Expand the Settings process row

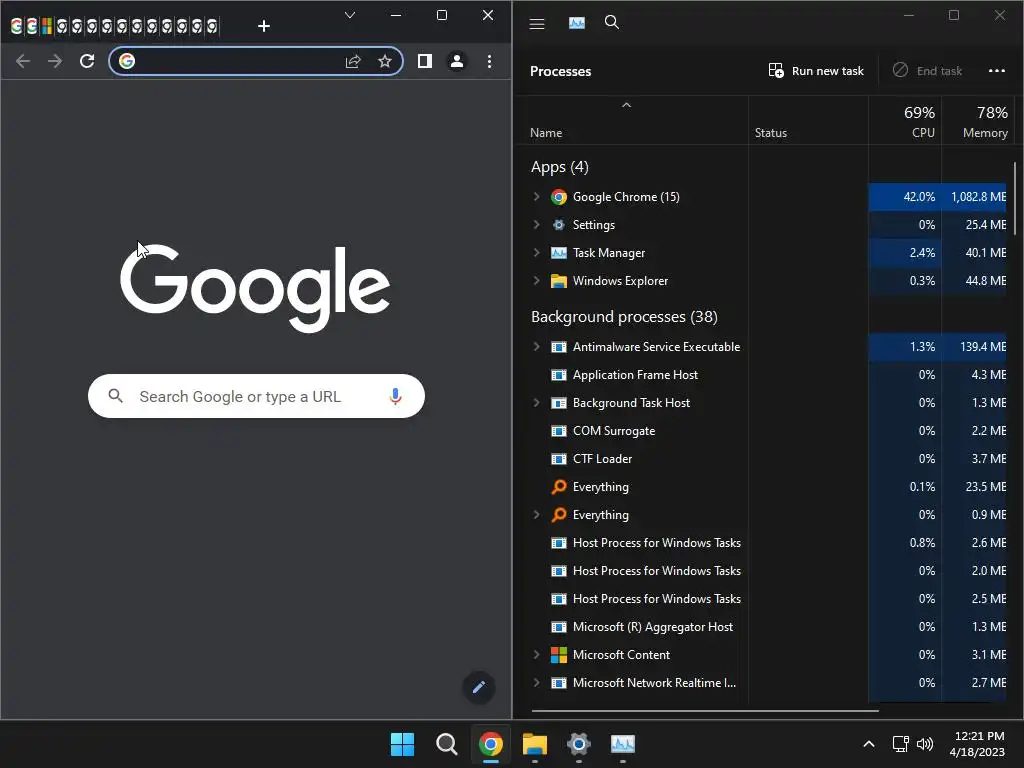tap(536, 225)
